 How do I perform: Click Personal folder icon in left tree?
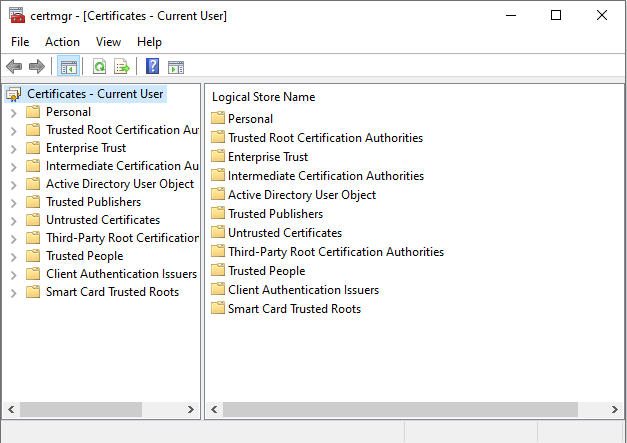tap(33, 112)
